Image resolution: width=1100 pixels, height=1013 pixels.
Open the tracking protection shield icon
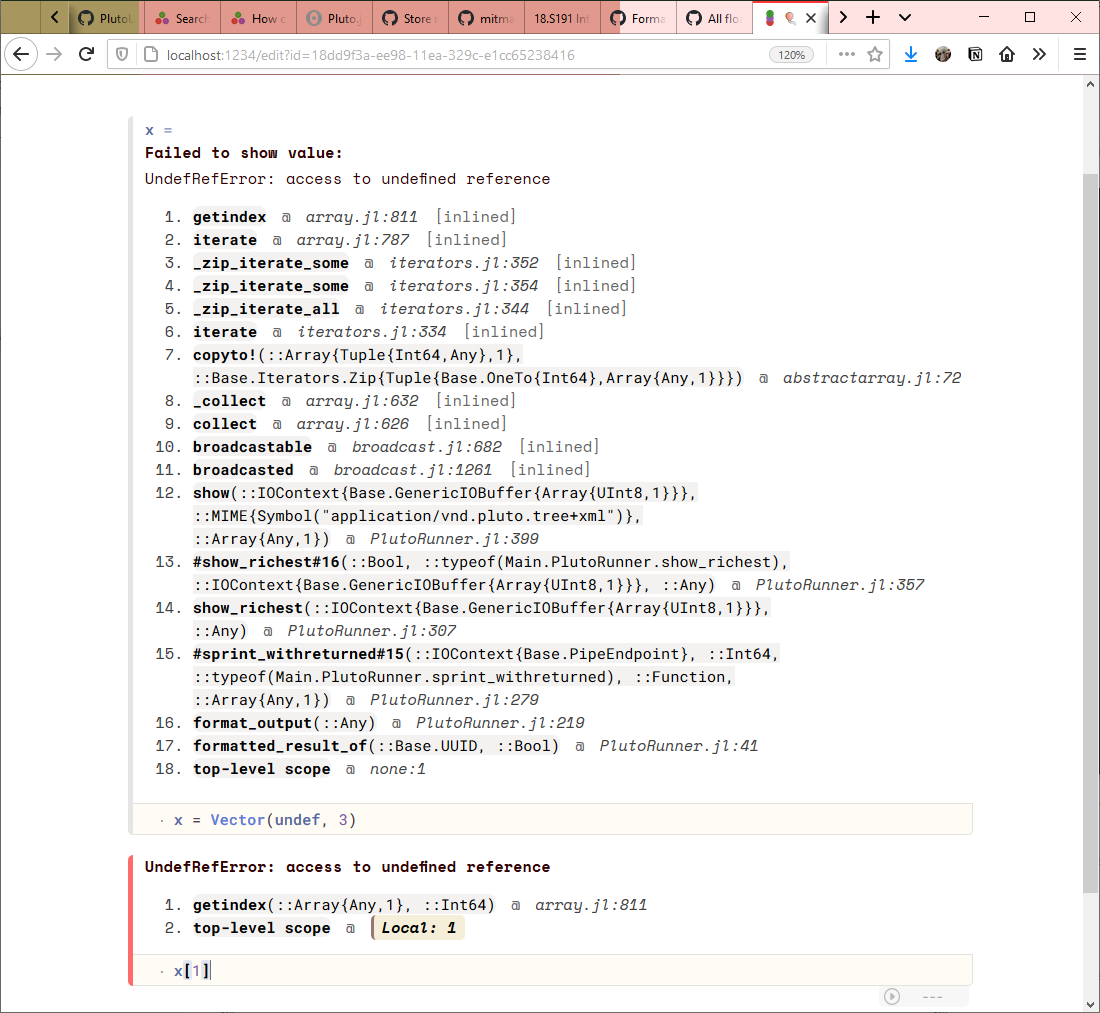coord(122,55)
